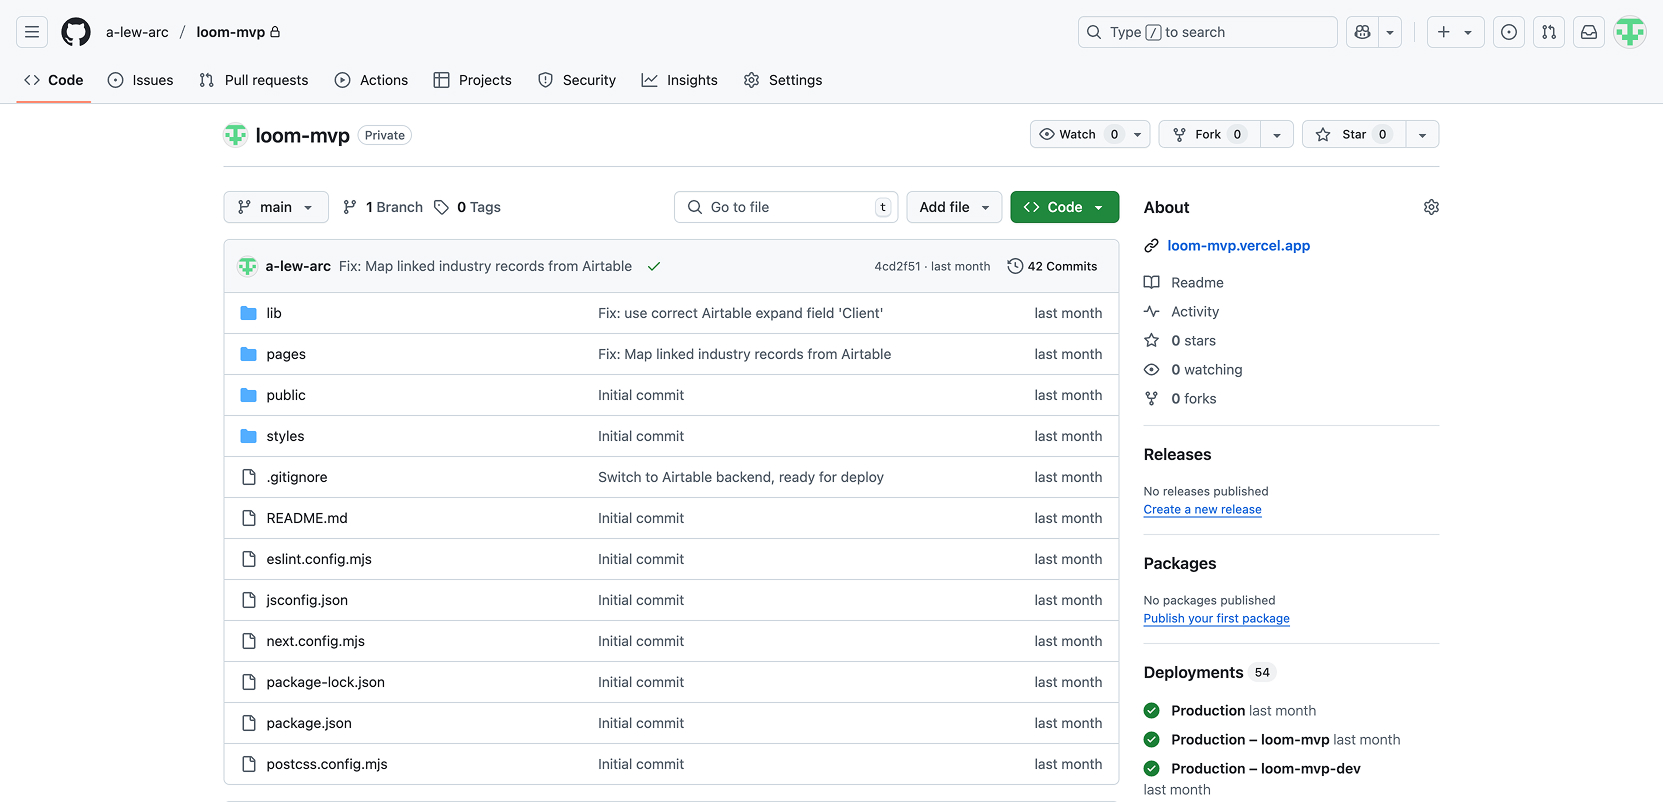
Task: Click the lock icon beside loom-mvp breadcrumb
Action: 275,32
